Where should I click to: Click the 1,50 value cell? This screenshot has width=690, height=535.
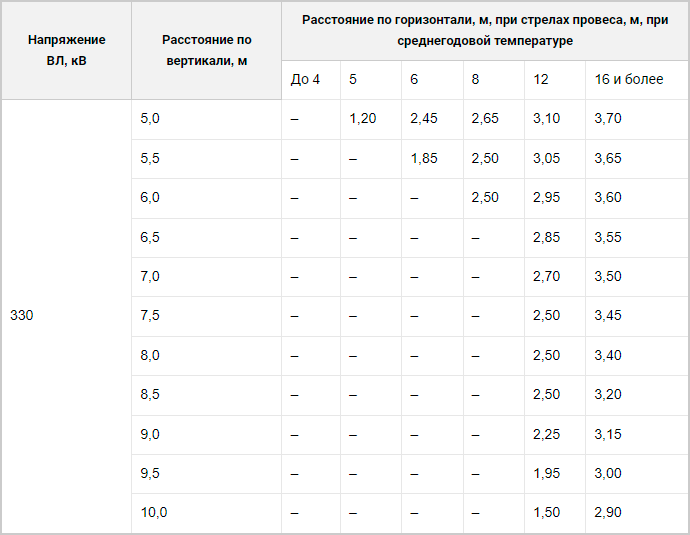click(x=555, y=513)
